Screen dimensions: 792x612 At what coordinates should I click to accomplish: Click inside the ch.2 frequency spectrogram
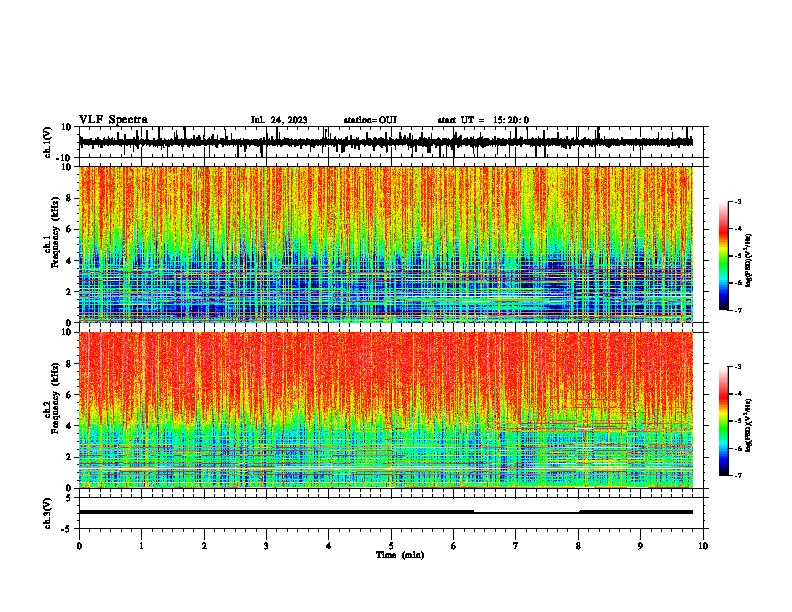tap(385, 410)
